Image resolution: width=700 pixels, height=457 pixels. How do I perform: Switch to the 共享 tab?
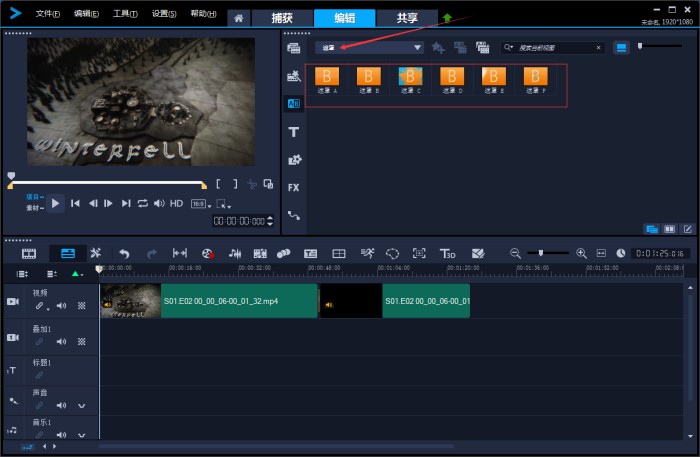click(407, 18)
